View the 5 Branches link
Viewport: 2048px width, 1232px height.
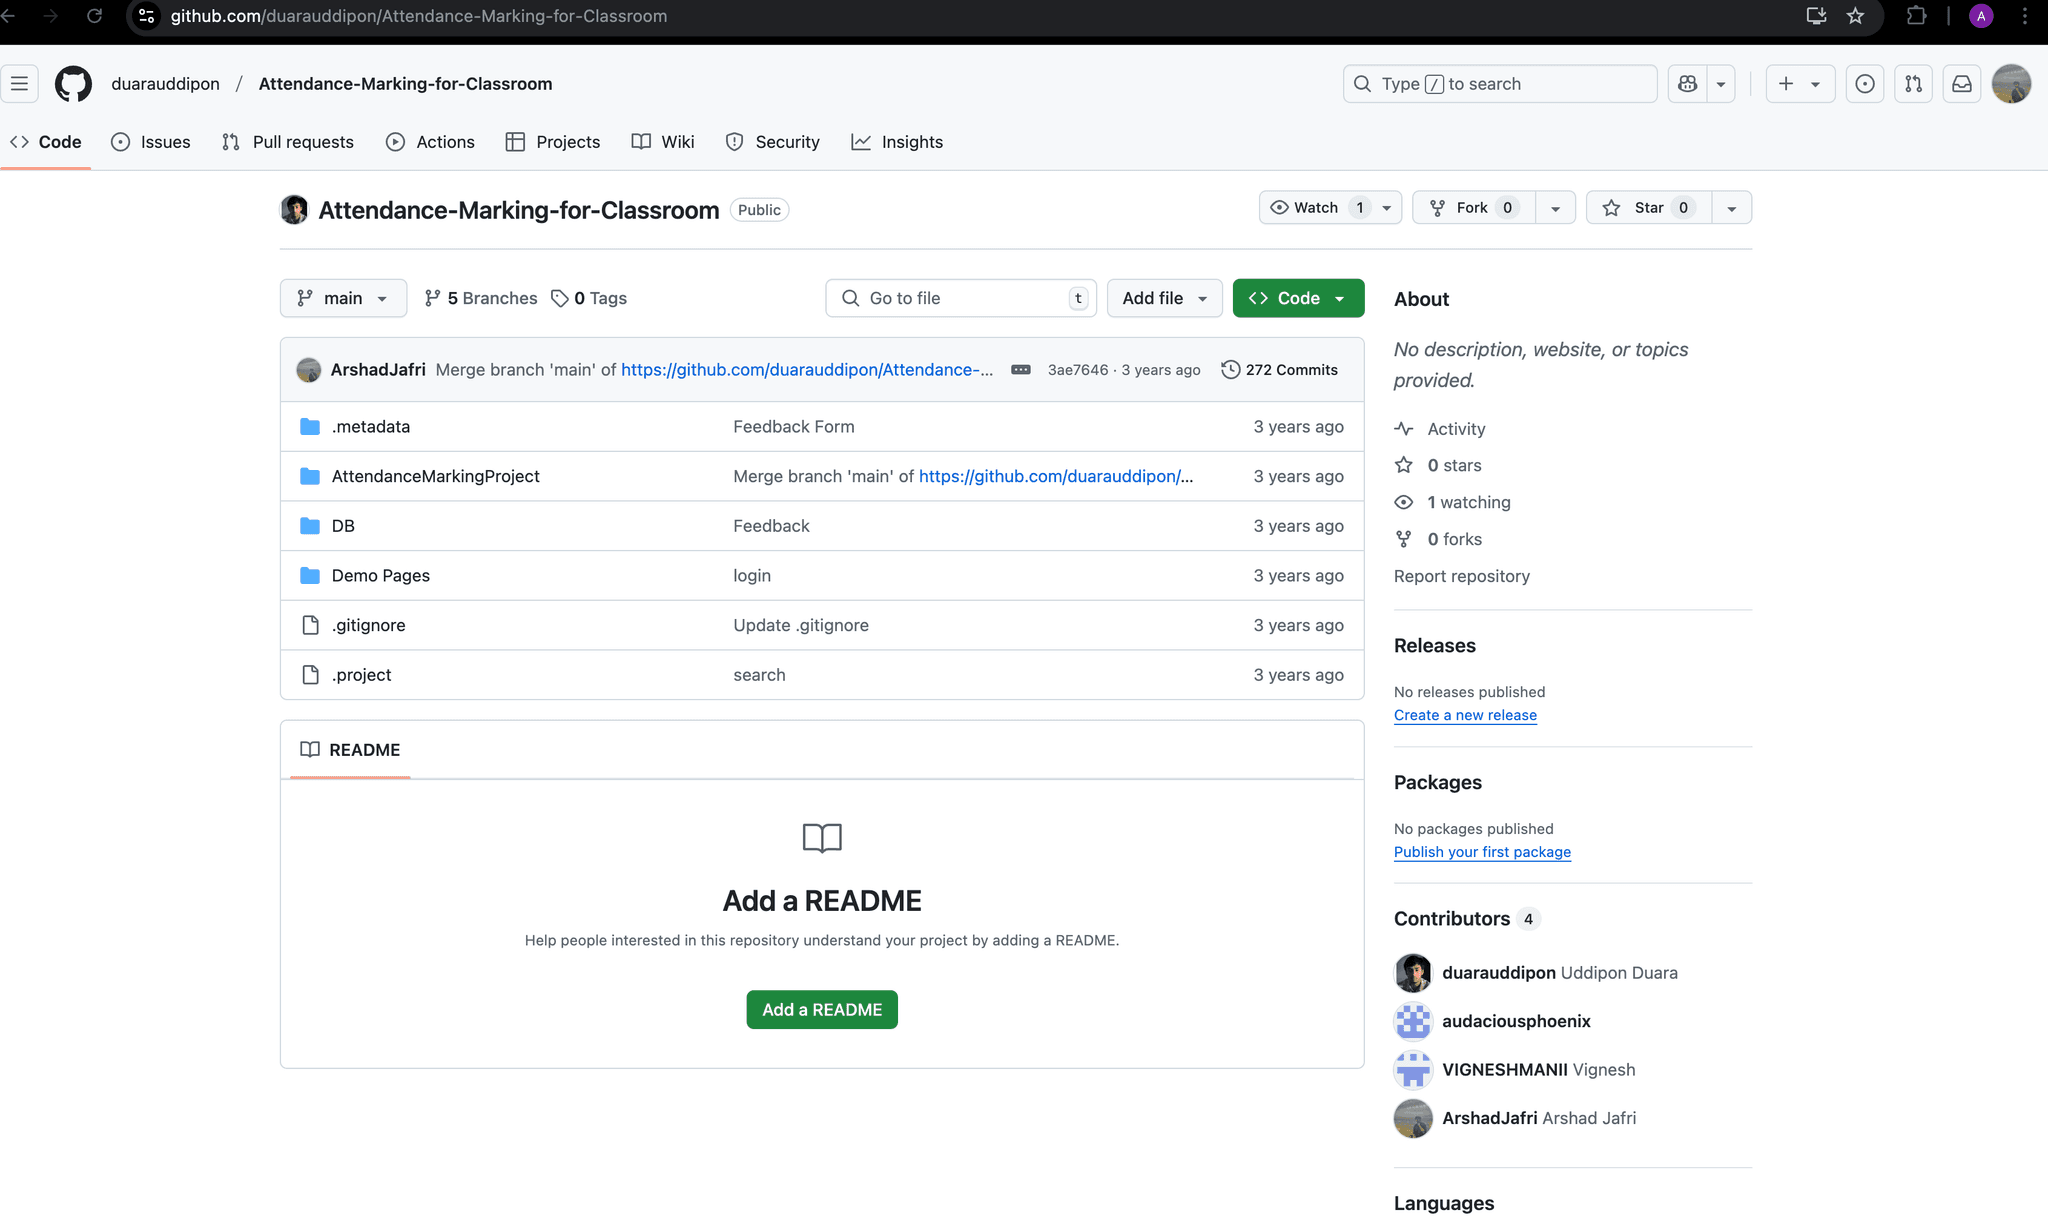[481, 298]
